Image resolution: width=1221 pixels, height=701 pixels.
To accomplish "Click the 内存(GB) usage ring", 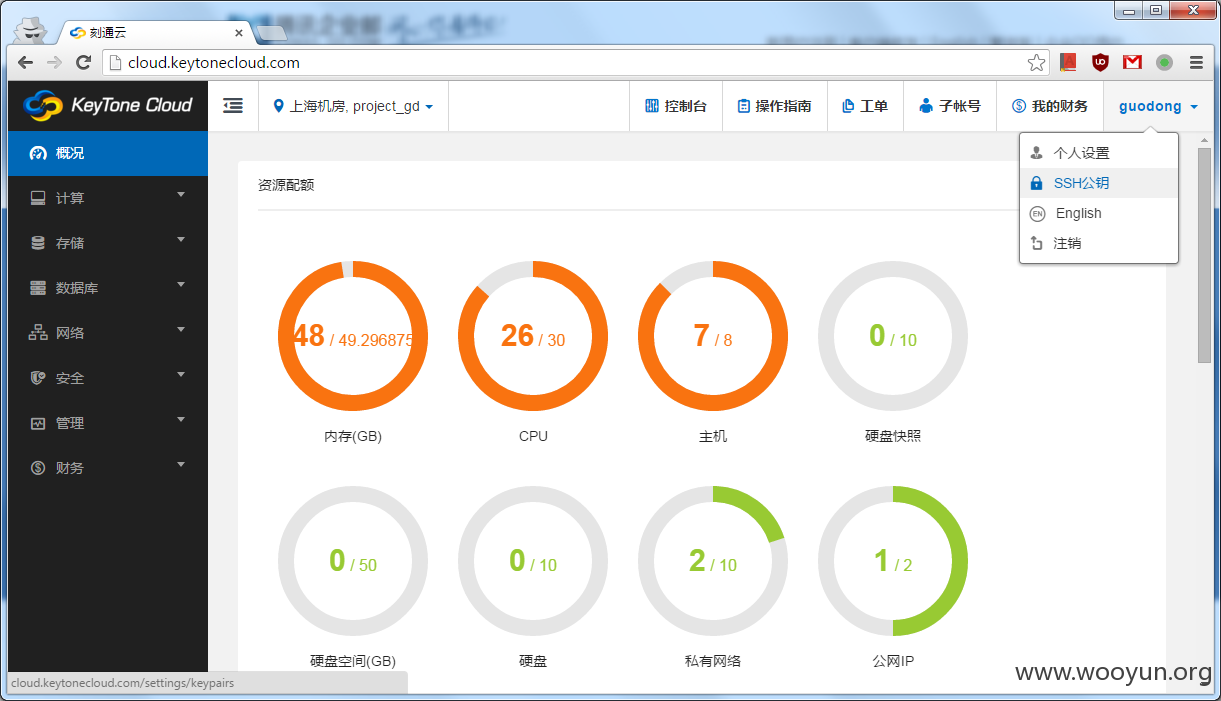I will 353,336.
